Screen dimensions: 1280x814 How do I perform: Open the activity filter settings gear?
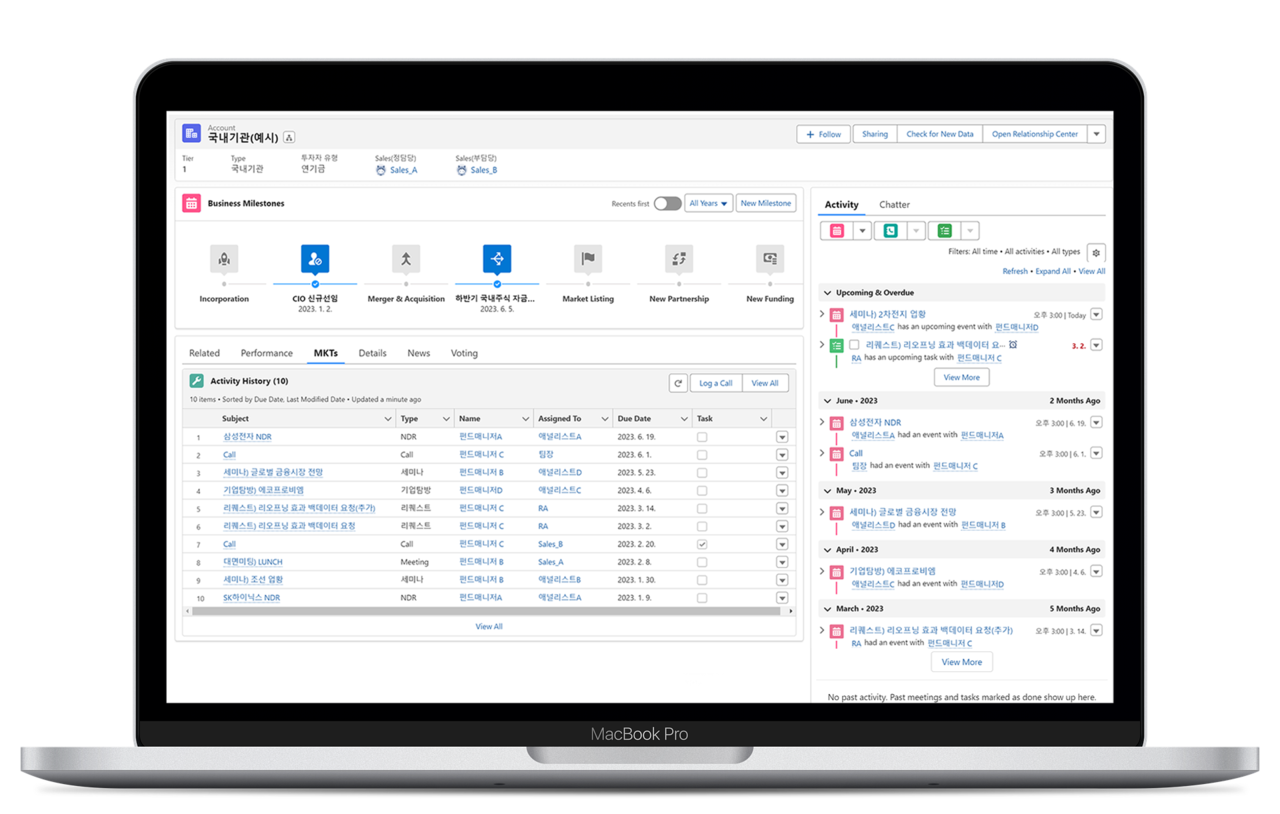pyautogui.click(x=1096, y=253)
